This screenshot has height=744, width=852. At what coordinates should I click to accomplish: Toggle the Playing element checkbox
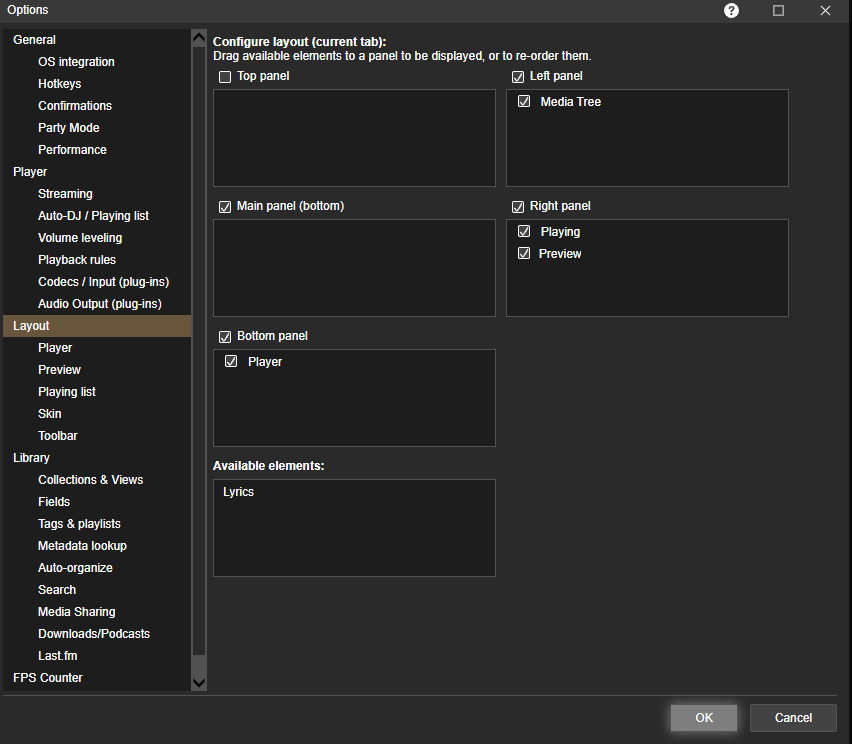tap(524, 232)
